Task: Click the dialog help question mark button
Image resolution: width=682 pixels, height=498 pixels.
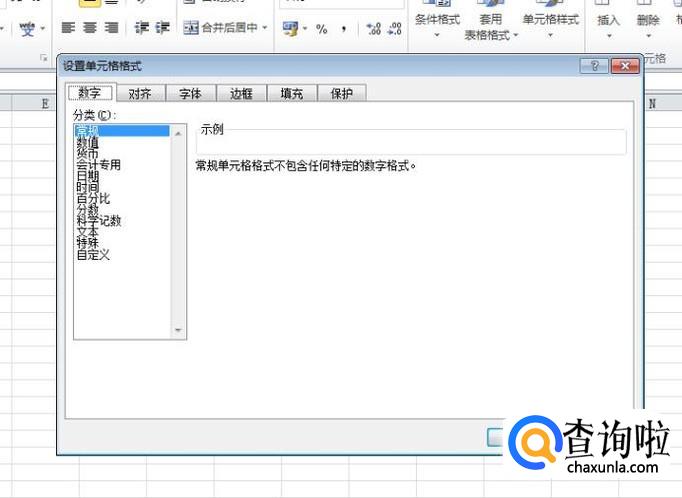Action: tap(594, 66)
